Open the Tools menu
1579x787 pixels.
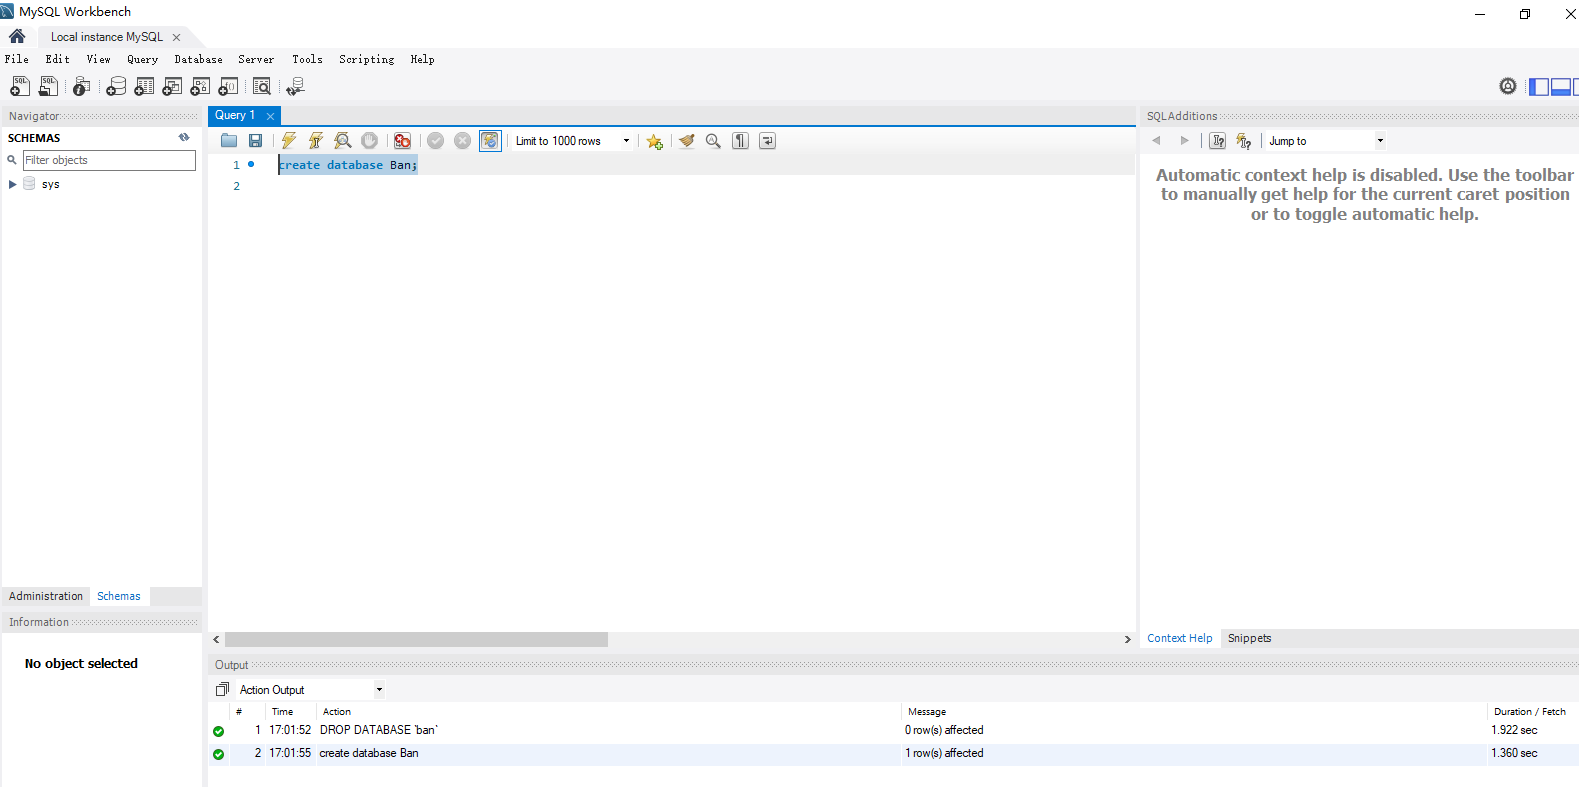pos(308,59)
